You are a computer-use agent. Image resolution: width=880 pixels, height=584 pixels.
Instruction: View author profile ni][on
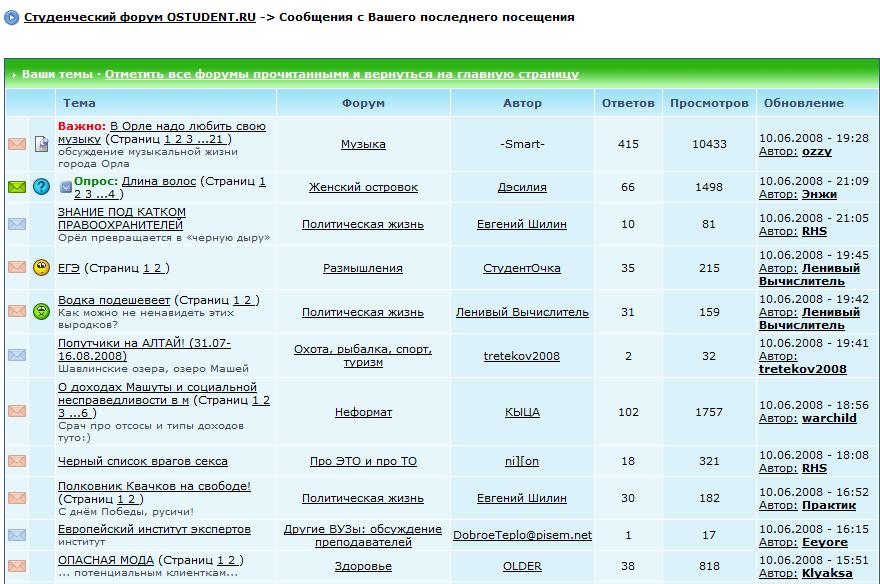click(x=522, y=461)
